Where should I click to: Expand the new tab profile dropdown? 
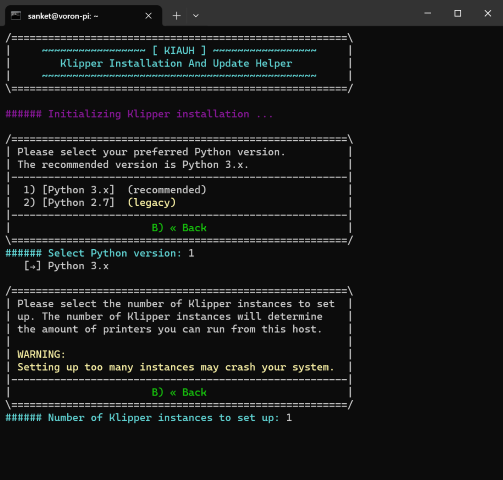pos(196,16)
